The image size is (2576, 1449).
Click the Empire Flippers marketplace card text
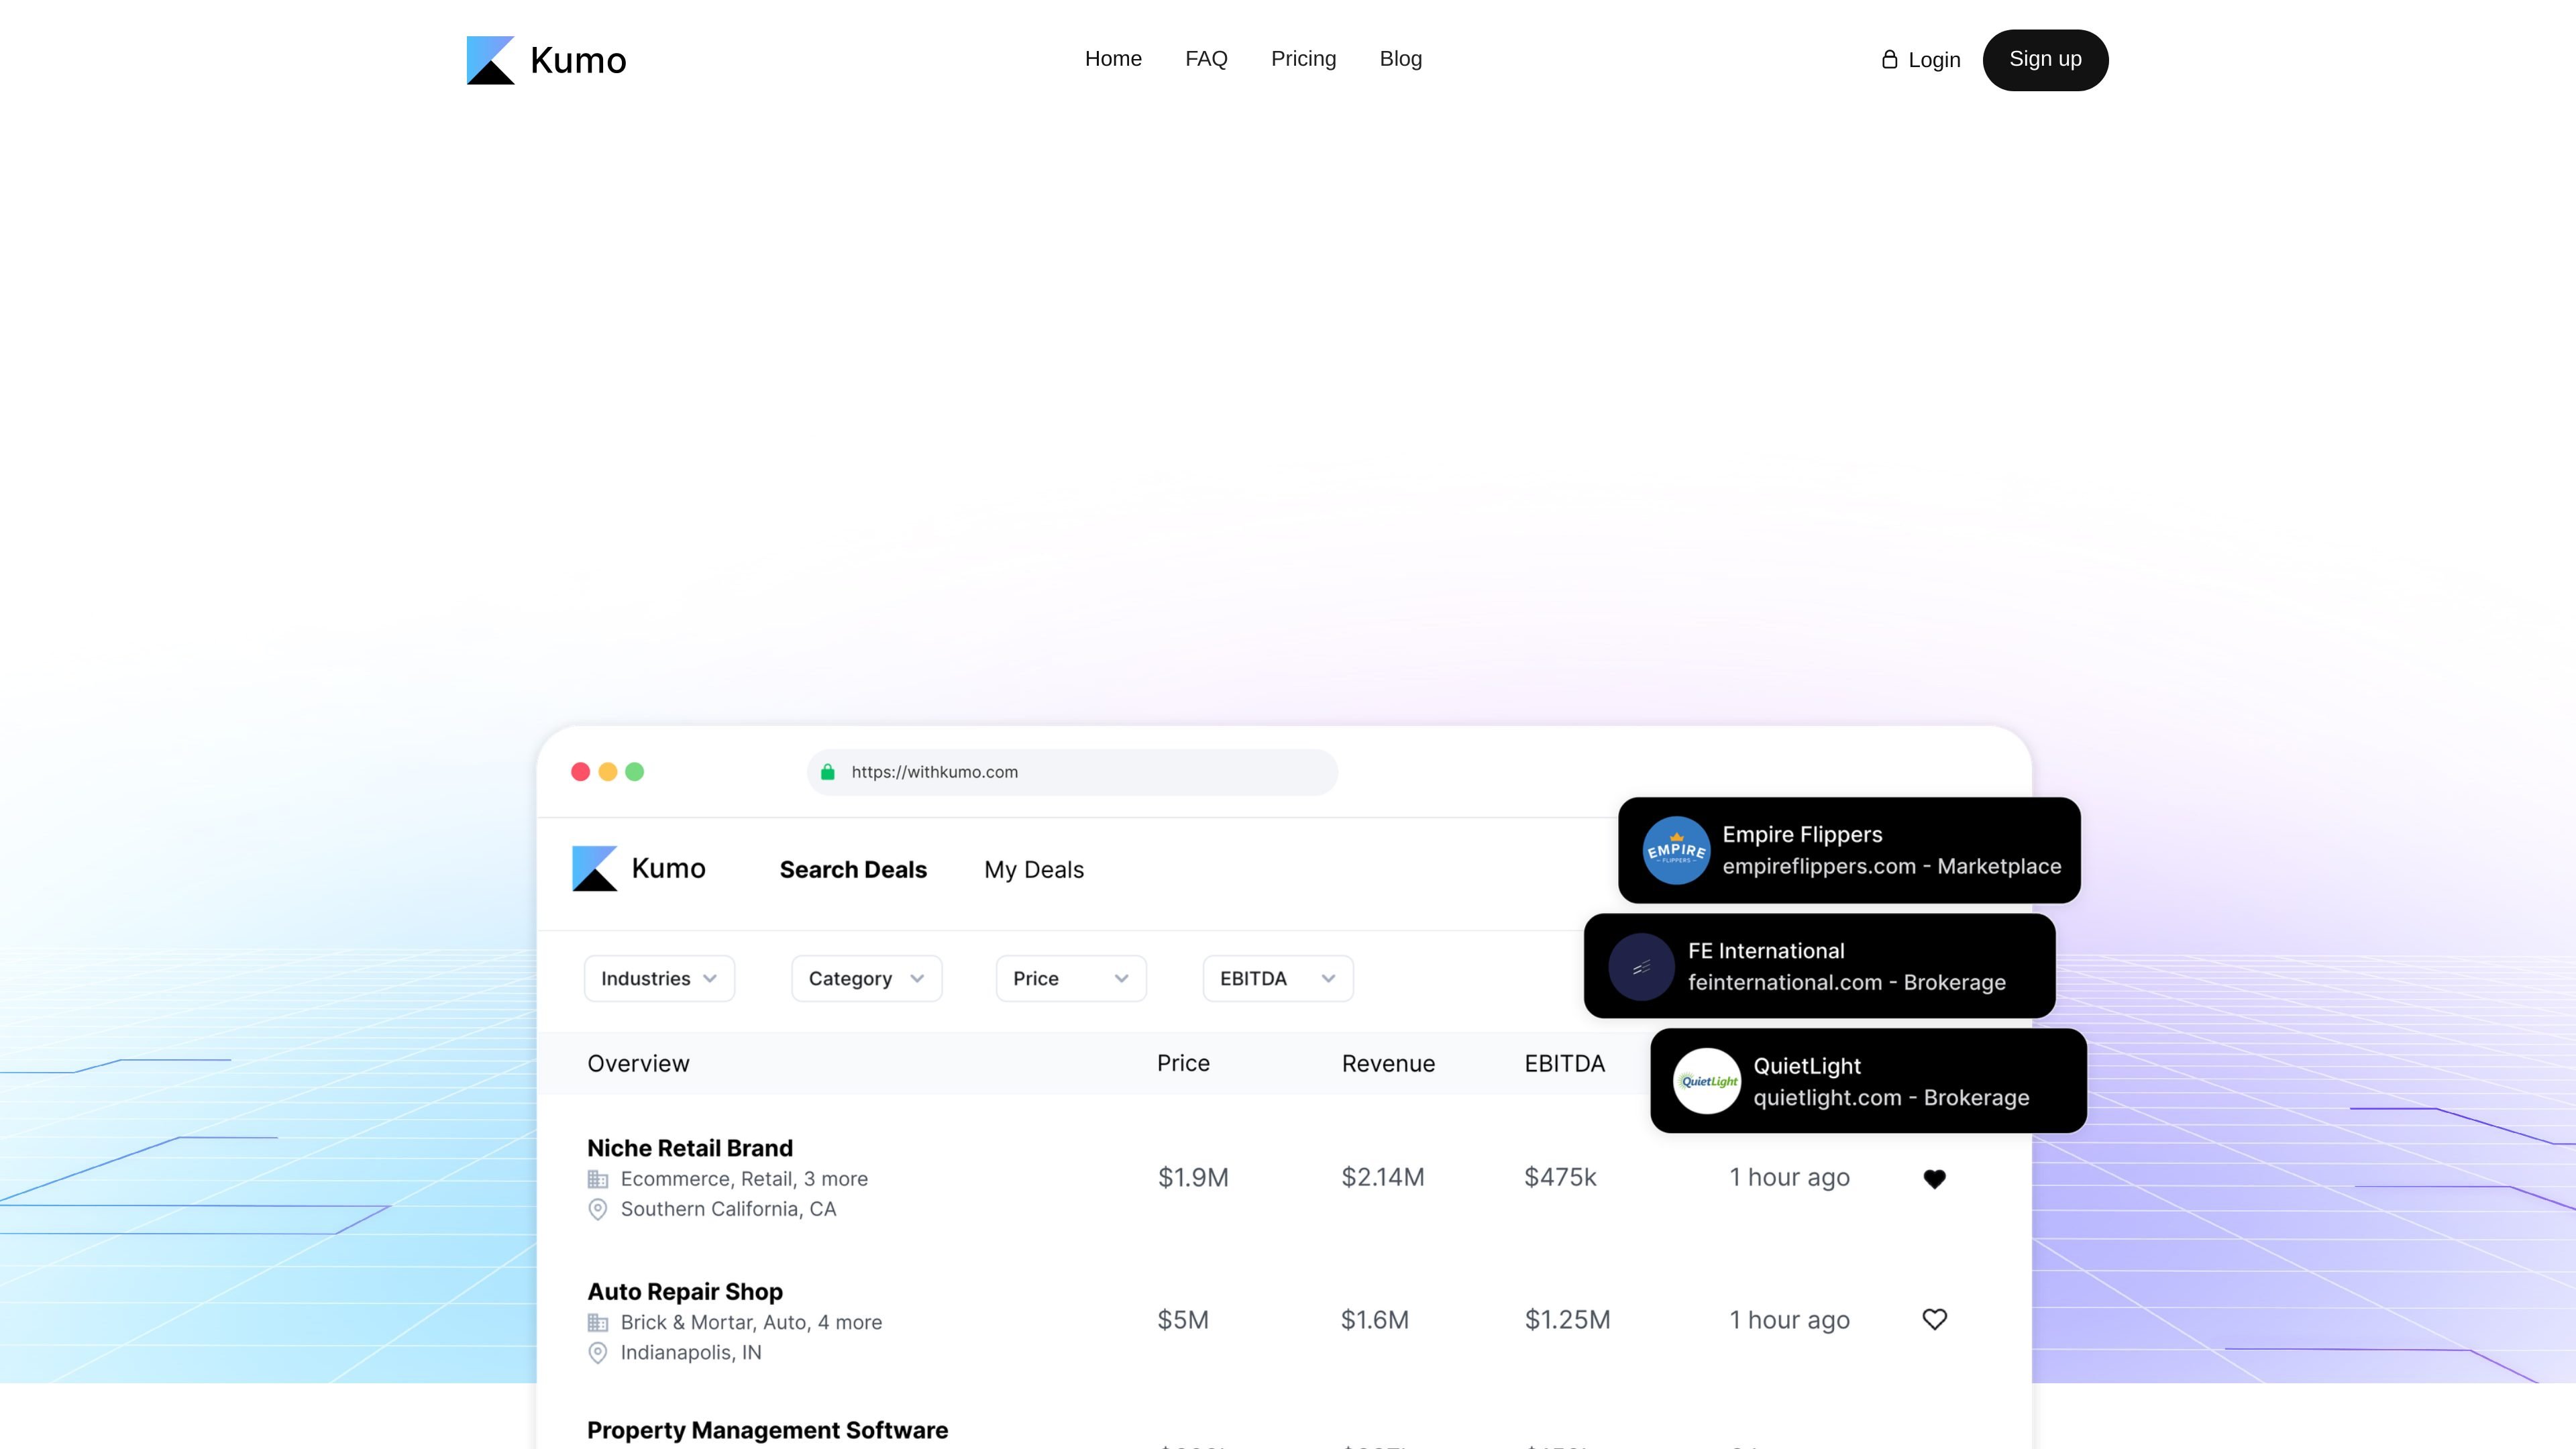[1892, 850]
